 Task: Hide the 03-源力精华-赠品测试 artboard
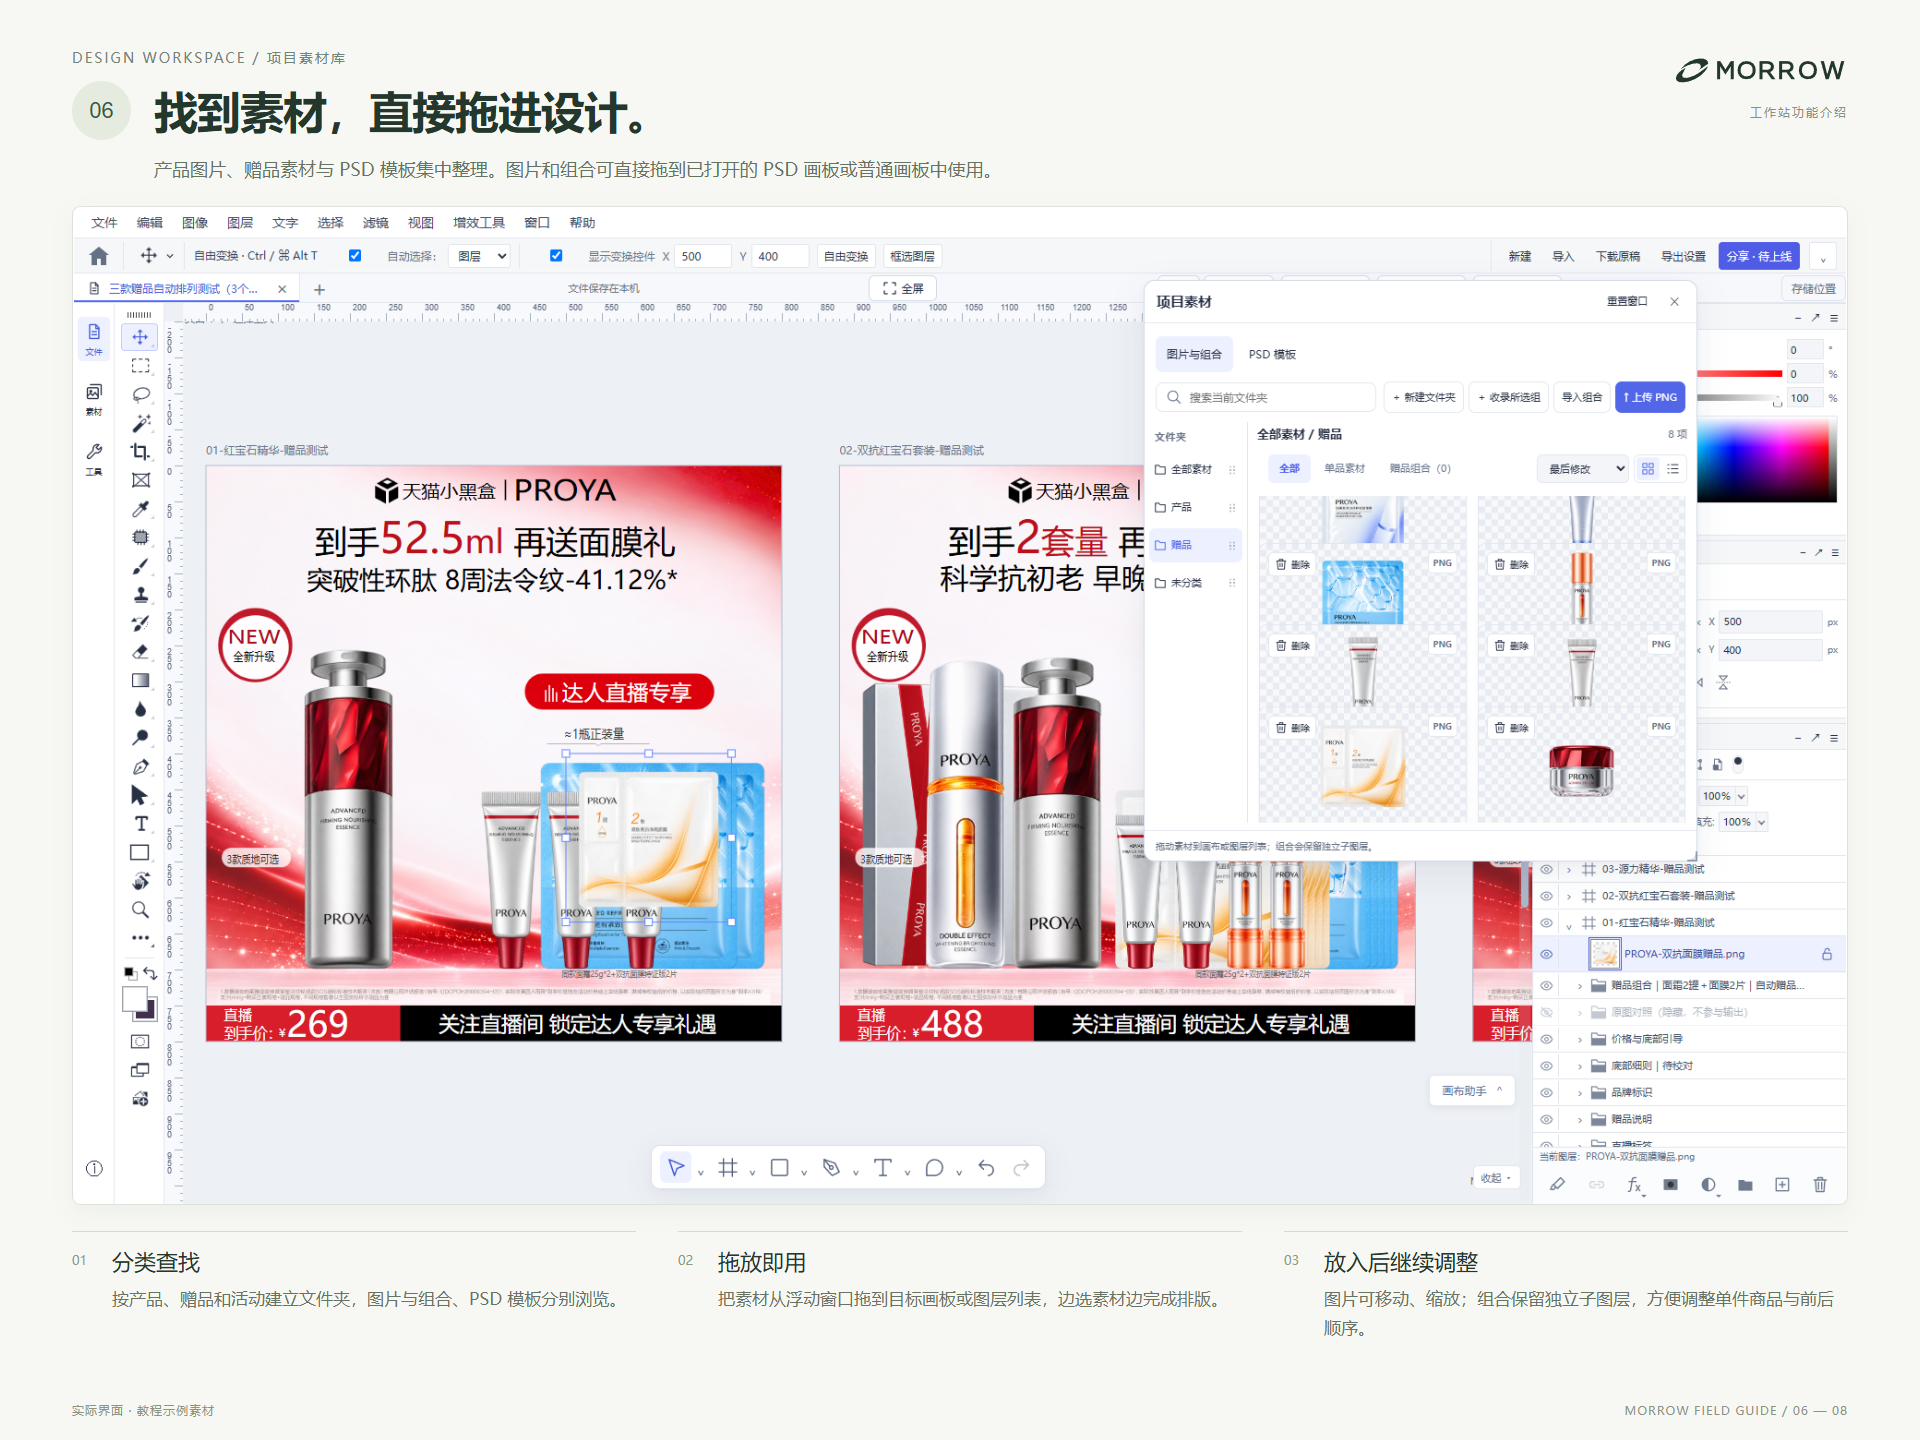pos(1546,869)
